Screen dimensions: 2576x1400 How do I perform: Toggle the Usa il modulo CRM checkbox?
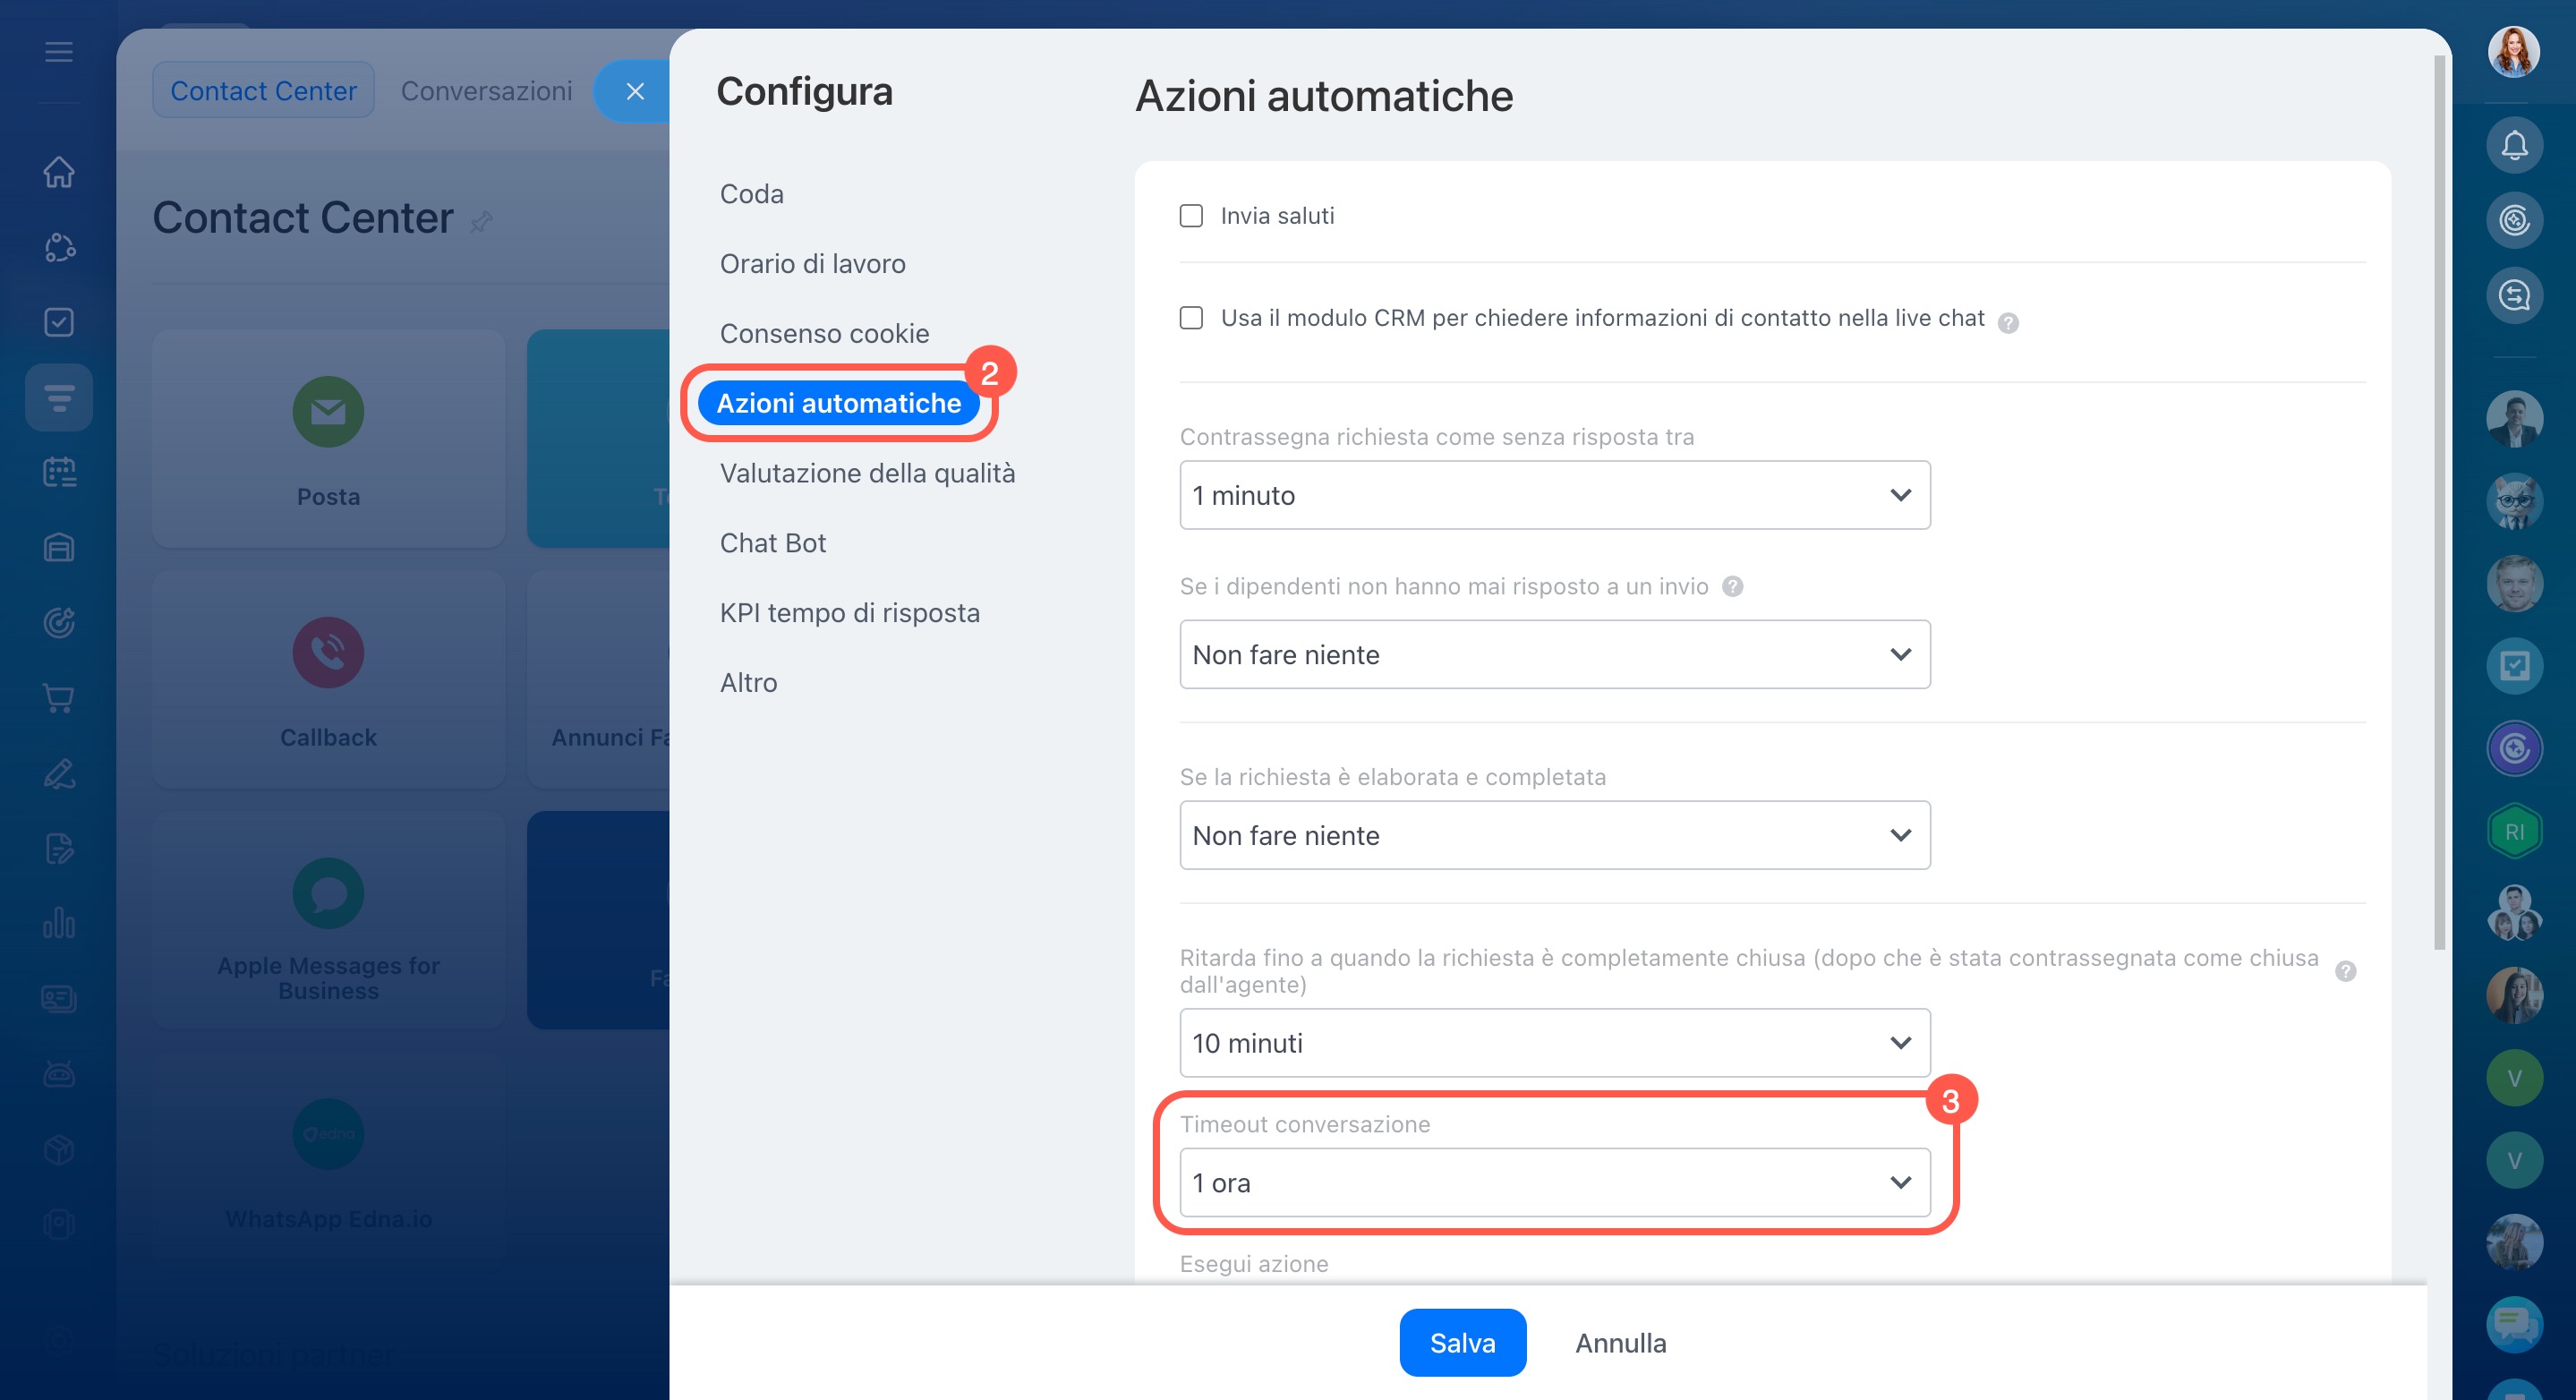pyautogui.click(x=1190, y=318)
